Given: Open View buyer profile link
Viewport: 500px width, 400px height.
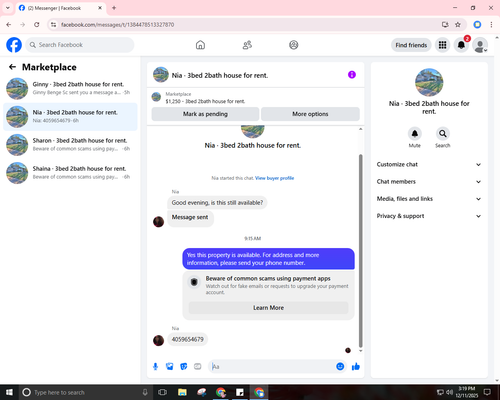Looking at the screenshot, I should [275, 178].
